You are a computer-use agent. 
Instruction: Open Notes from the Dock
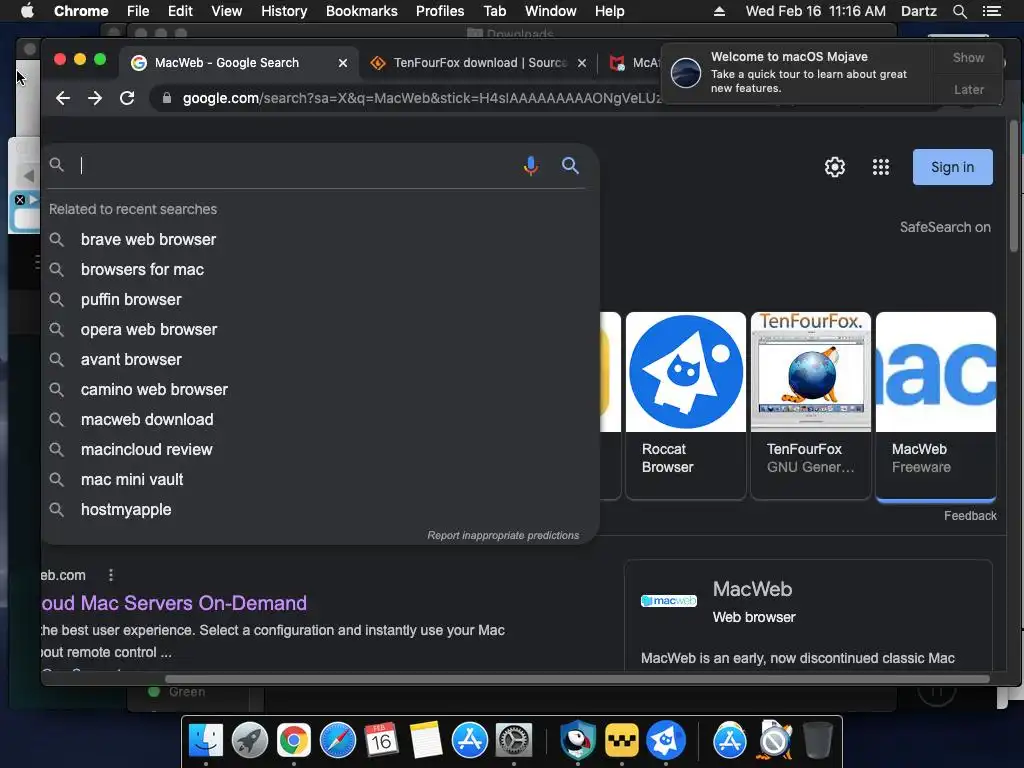click(x=426, y=741)
